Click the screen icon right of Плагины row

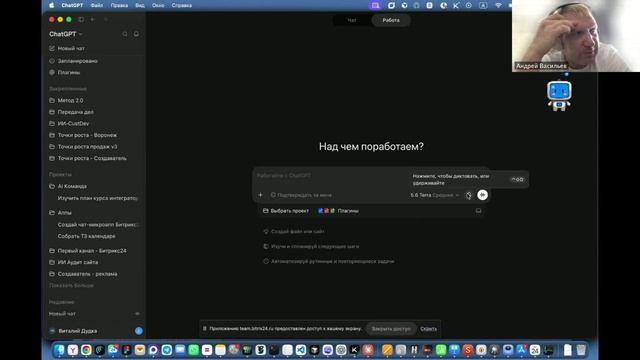click(x=478, y=211)
